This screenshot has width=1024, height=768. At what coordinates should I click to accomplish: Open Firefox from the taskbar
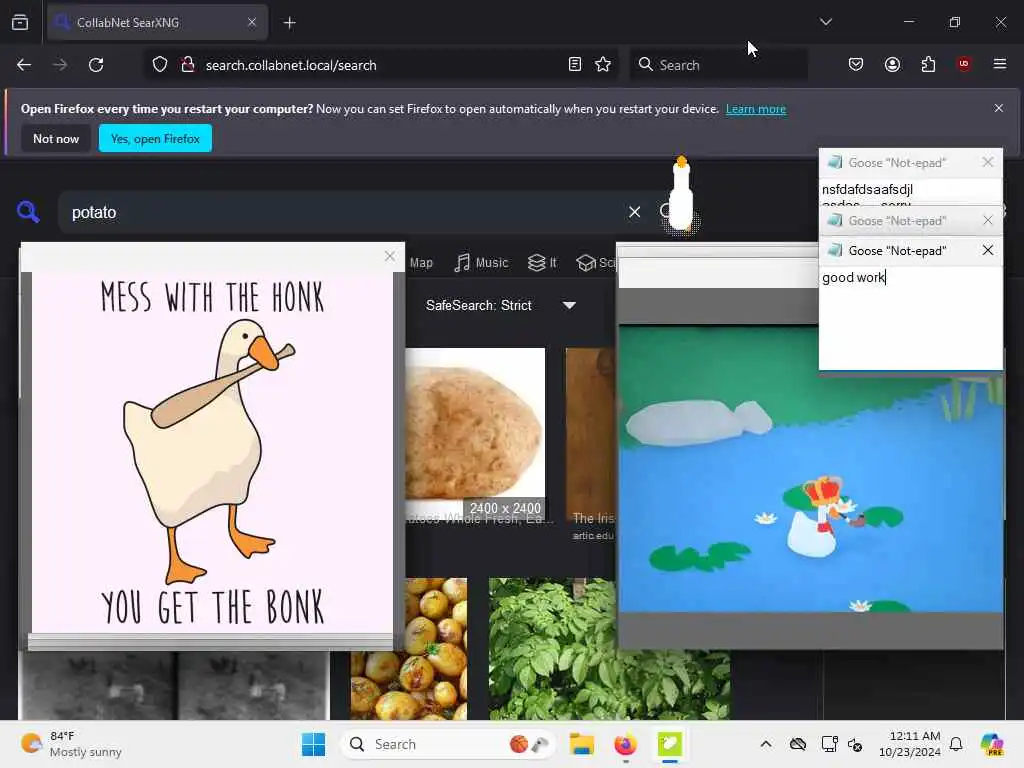coord(625,744)
